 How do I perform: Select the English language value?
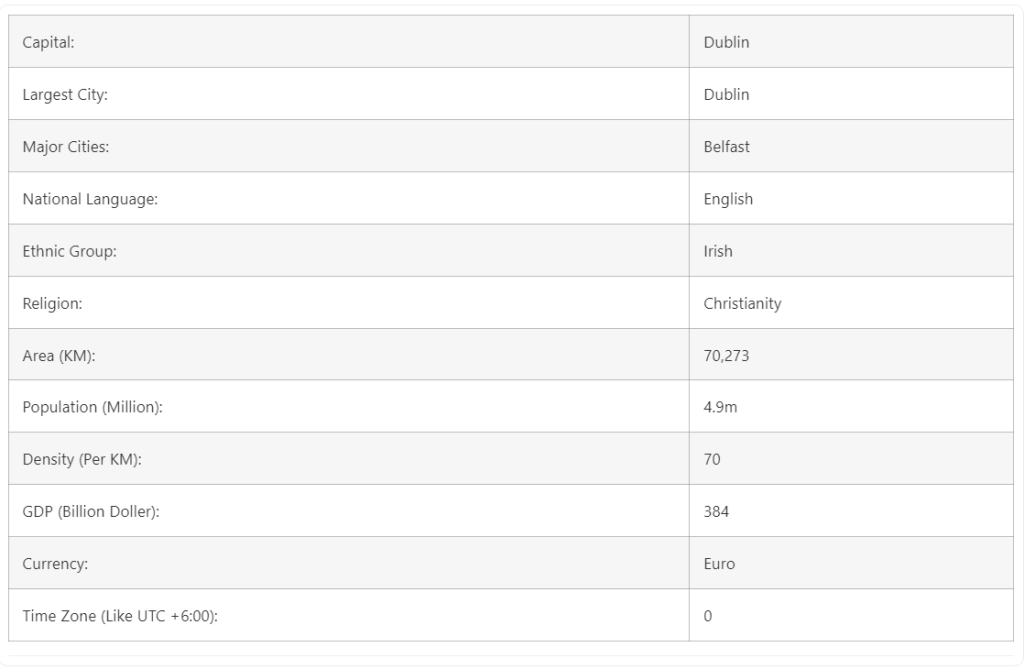click(x=728, y=199)
